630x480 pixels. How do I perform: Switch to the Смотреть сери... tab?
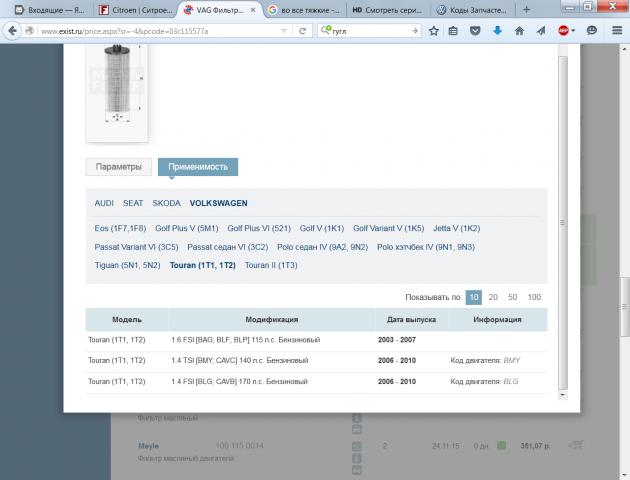(388, 10)
